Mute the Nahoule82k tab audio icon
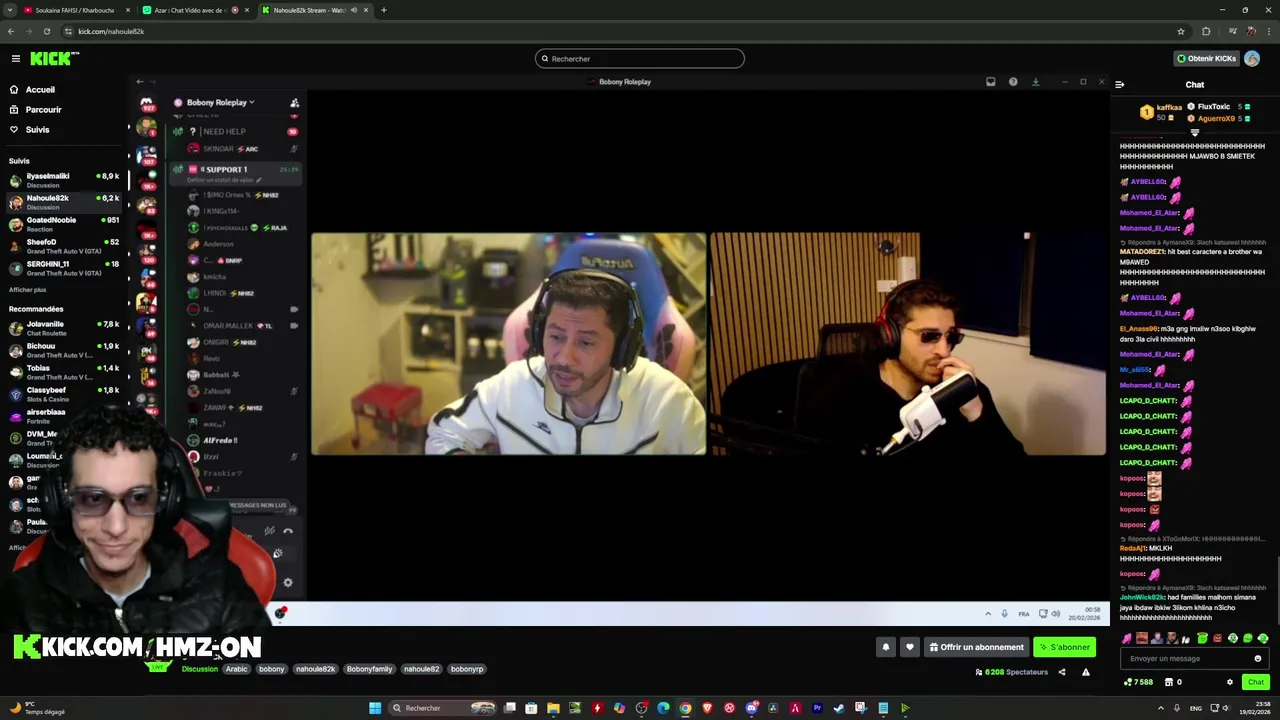Screen dimensions: 1280x720 click(x=353, y=10)
